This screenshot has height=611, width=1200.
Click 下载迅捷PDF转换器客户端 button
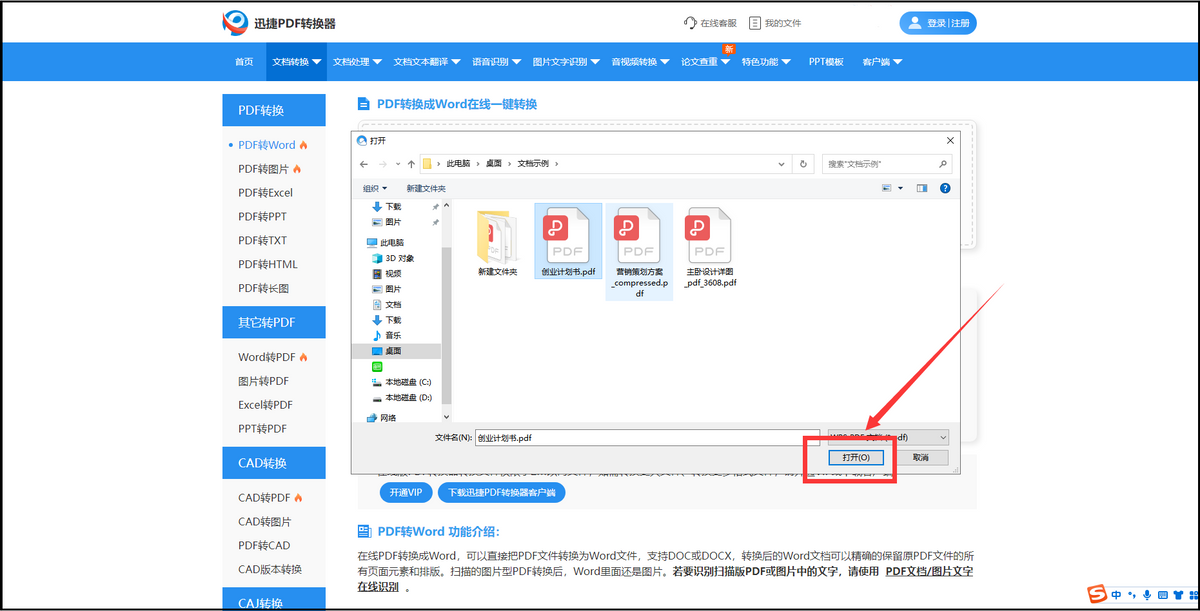click(x=502, y=493)
